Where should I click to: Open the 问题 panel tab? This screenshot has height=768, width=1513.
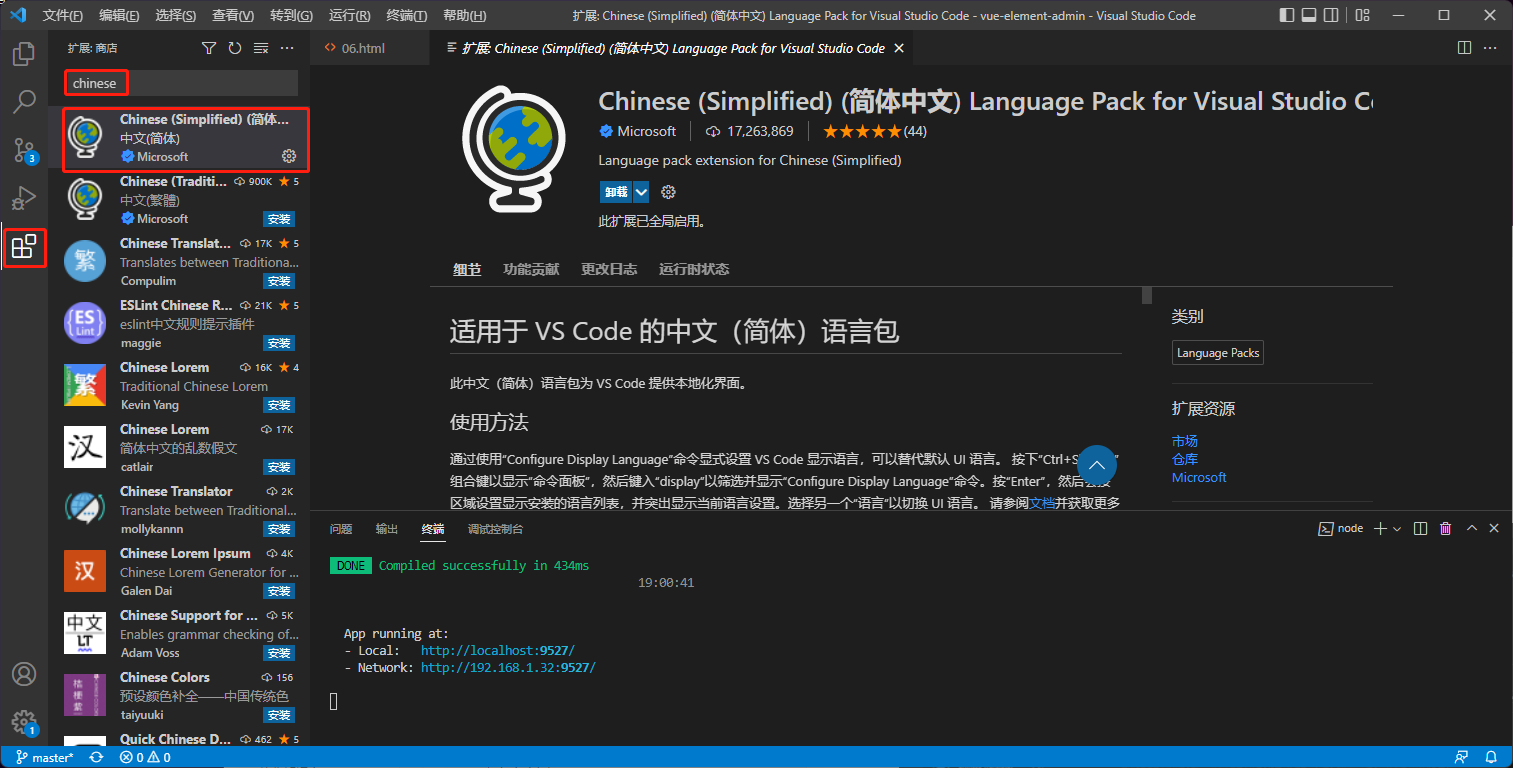click(x=341, y=529)
